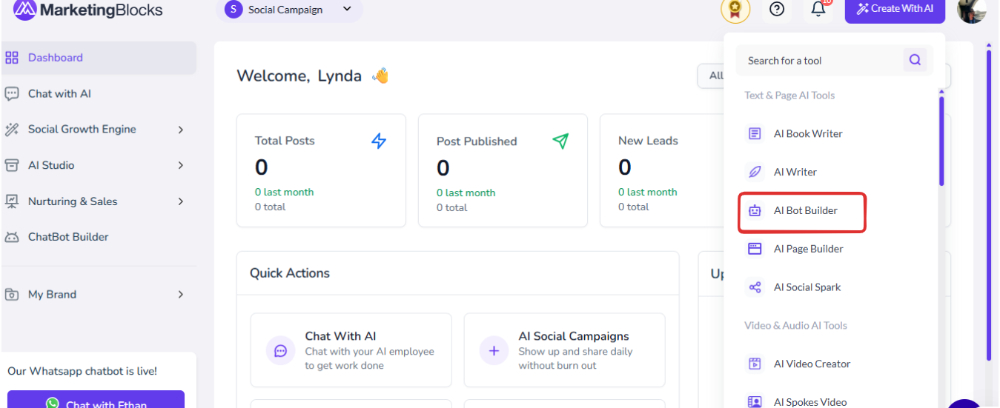Click the AI Writer feather icon

[x=755, y=171]
